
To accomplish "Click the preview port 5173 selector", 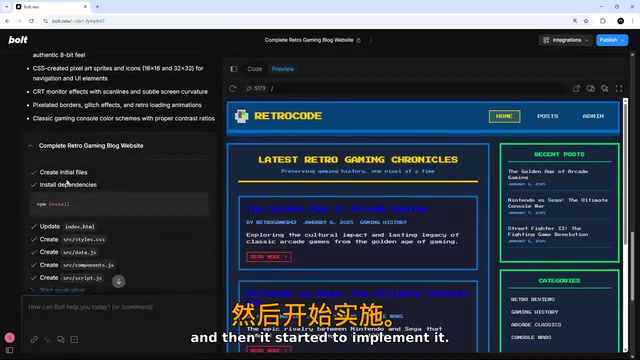I will 256,88.
